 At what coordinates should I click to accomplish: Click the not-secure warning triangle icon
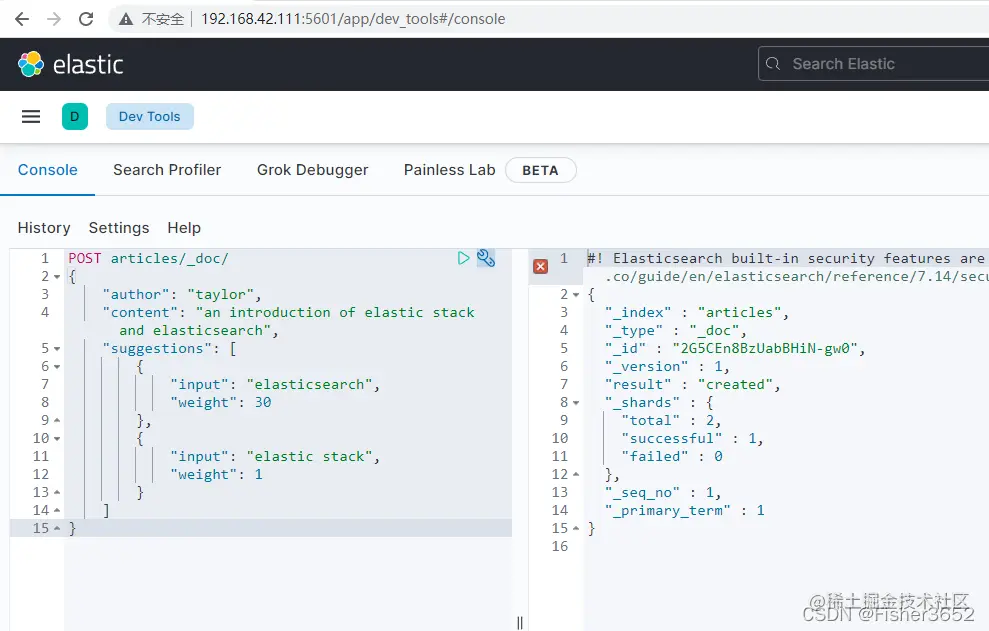coord(126,19)
